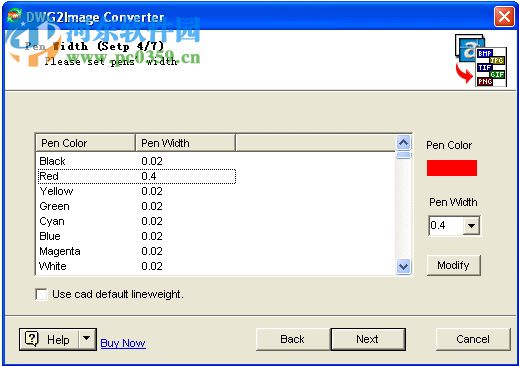The width and height of the screenshot is (519, 366).
Task: Click the 0.02 width value in Green row
Action: pos(152,206)
